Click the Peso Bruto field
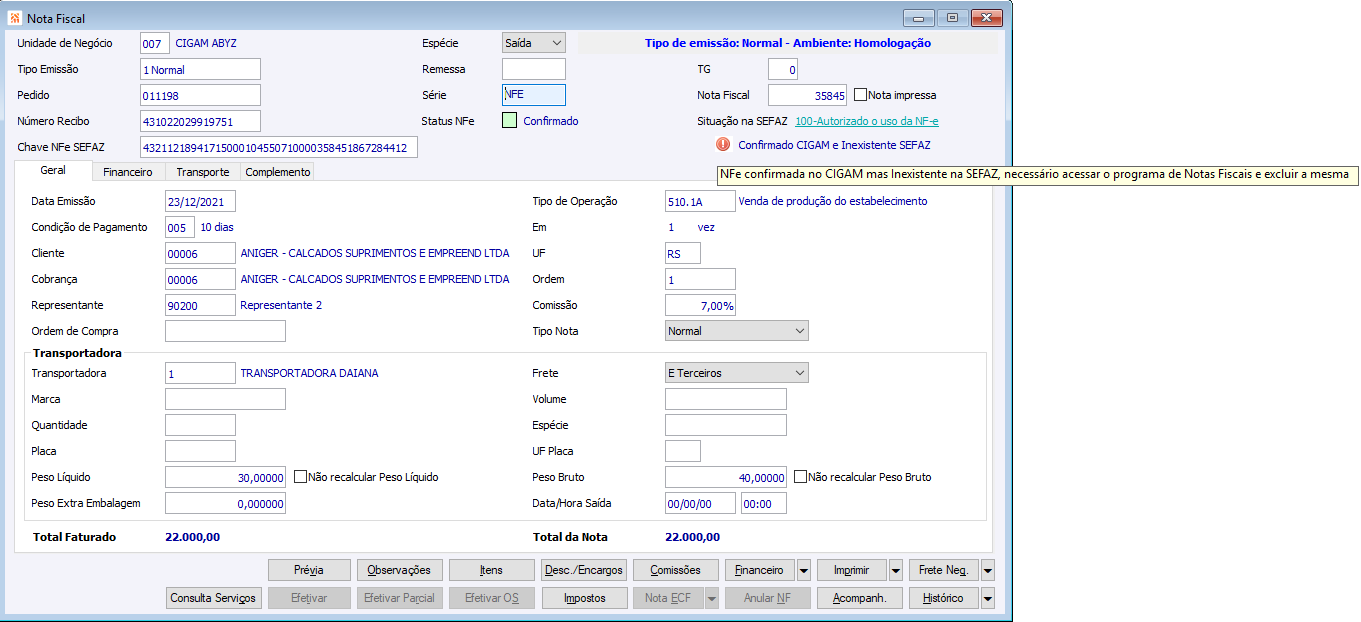Image resolution: width=1361 pixels, height=622 pixels. pos(726,477)
